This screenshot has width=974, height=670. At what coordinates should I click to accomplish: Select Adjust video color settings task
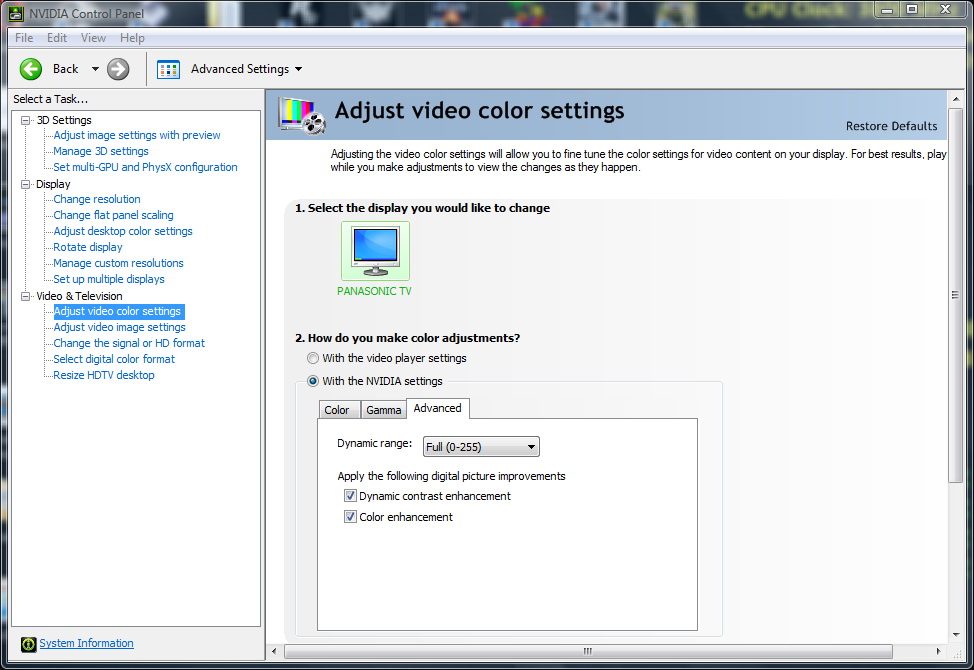coord(117,312)
